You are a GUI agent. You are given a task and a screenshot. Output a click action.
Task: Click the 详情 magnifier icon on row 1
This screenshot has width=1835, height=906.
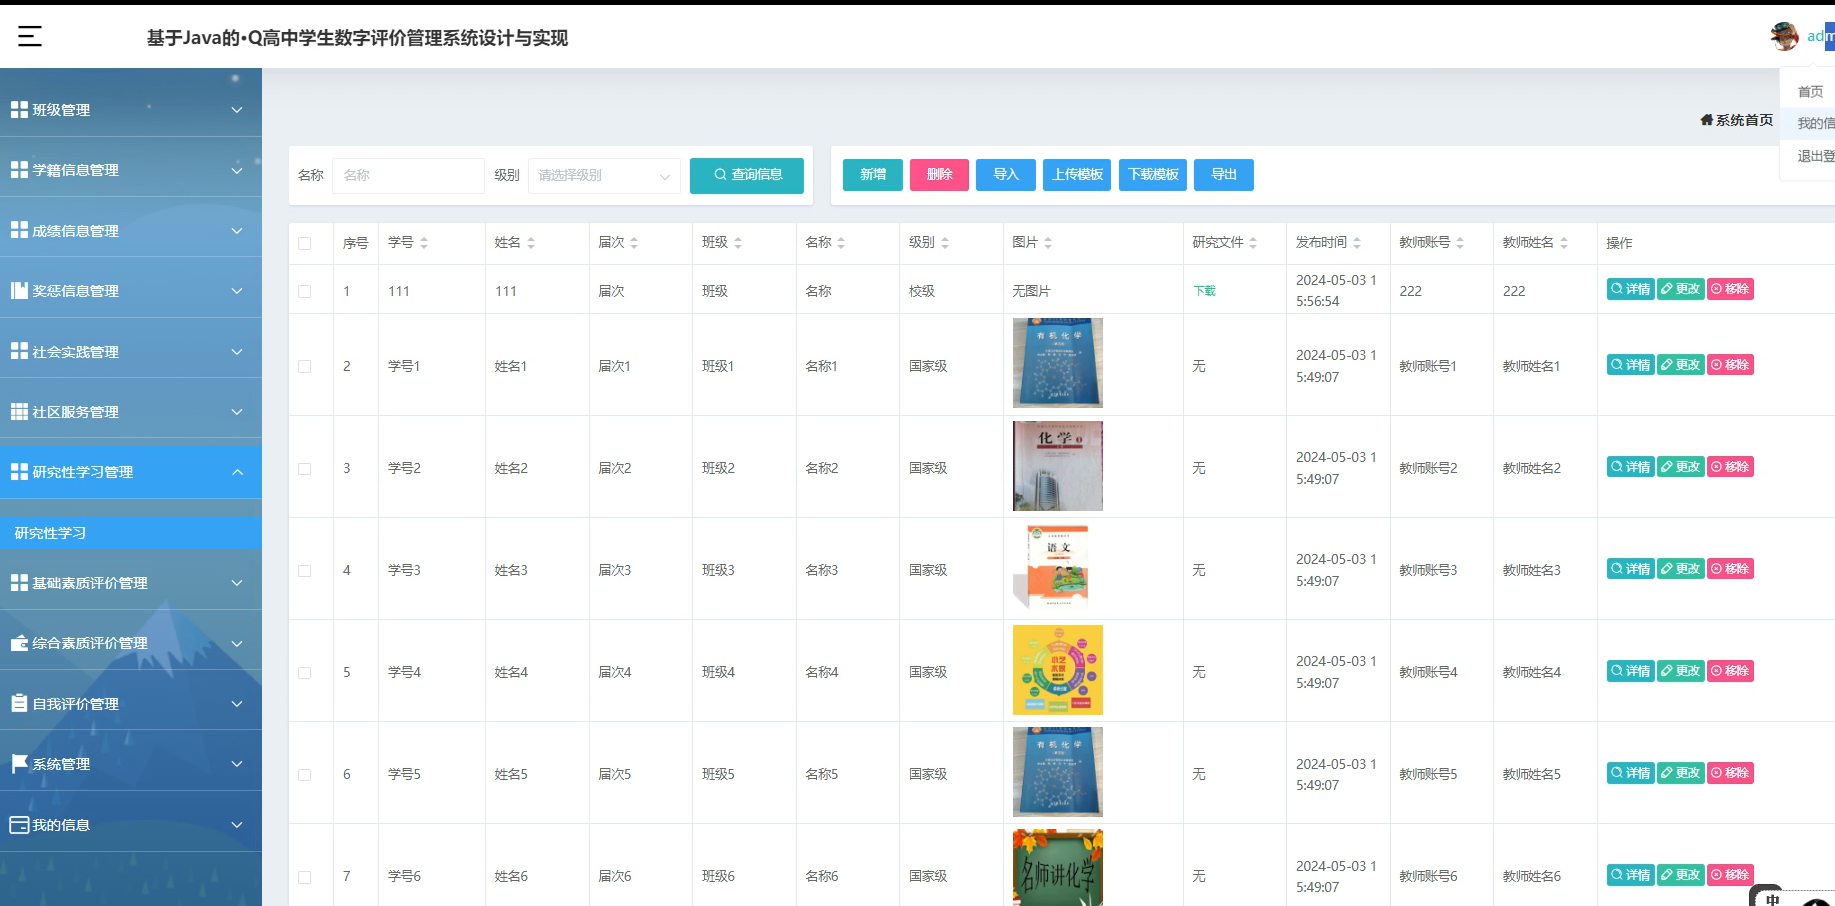pos(1617,289)
